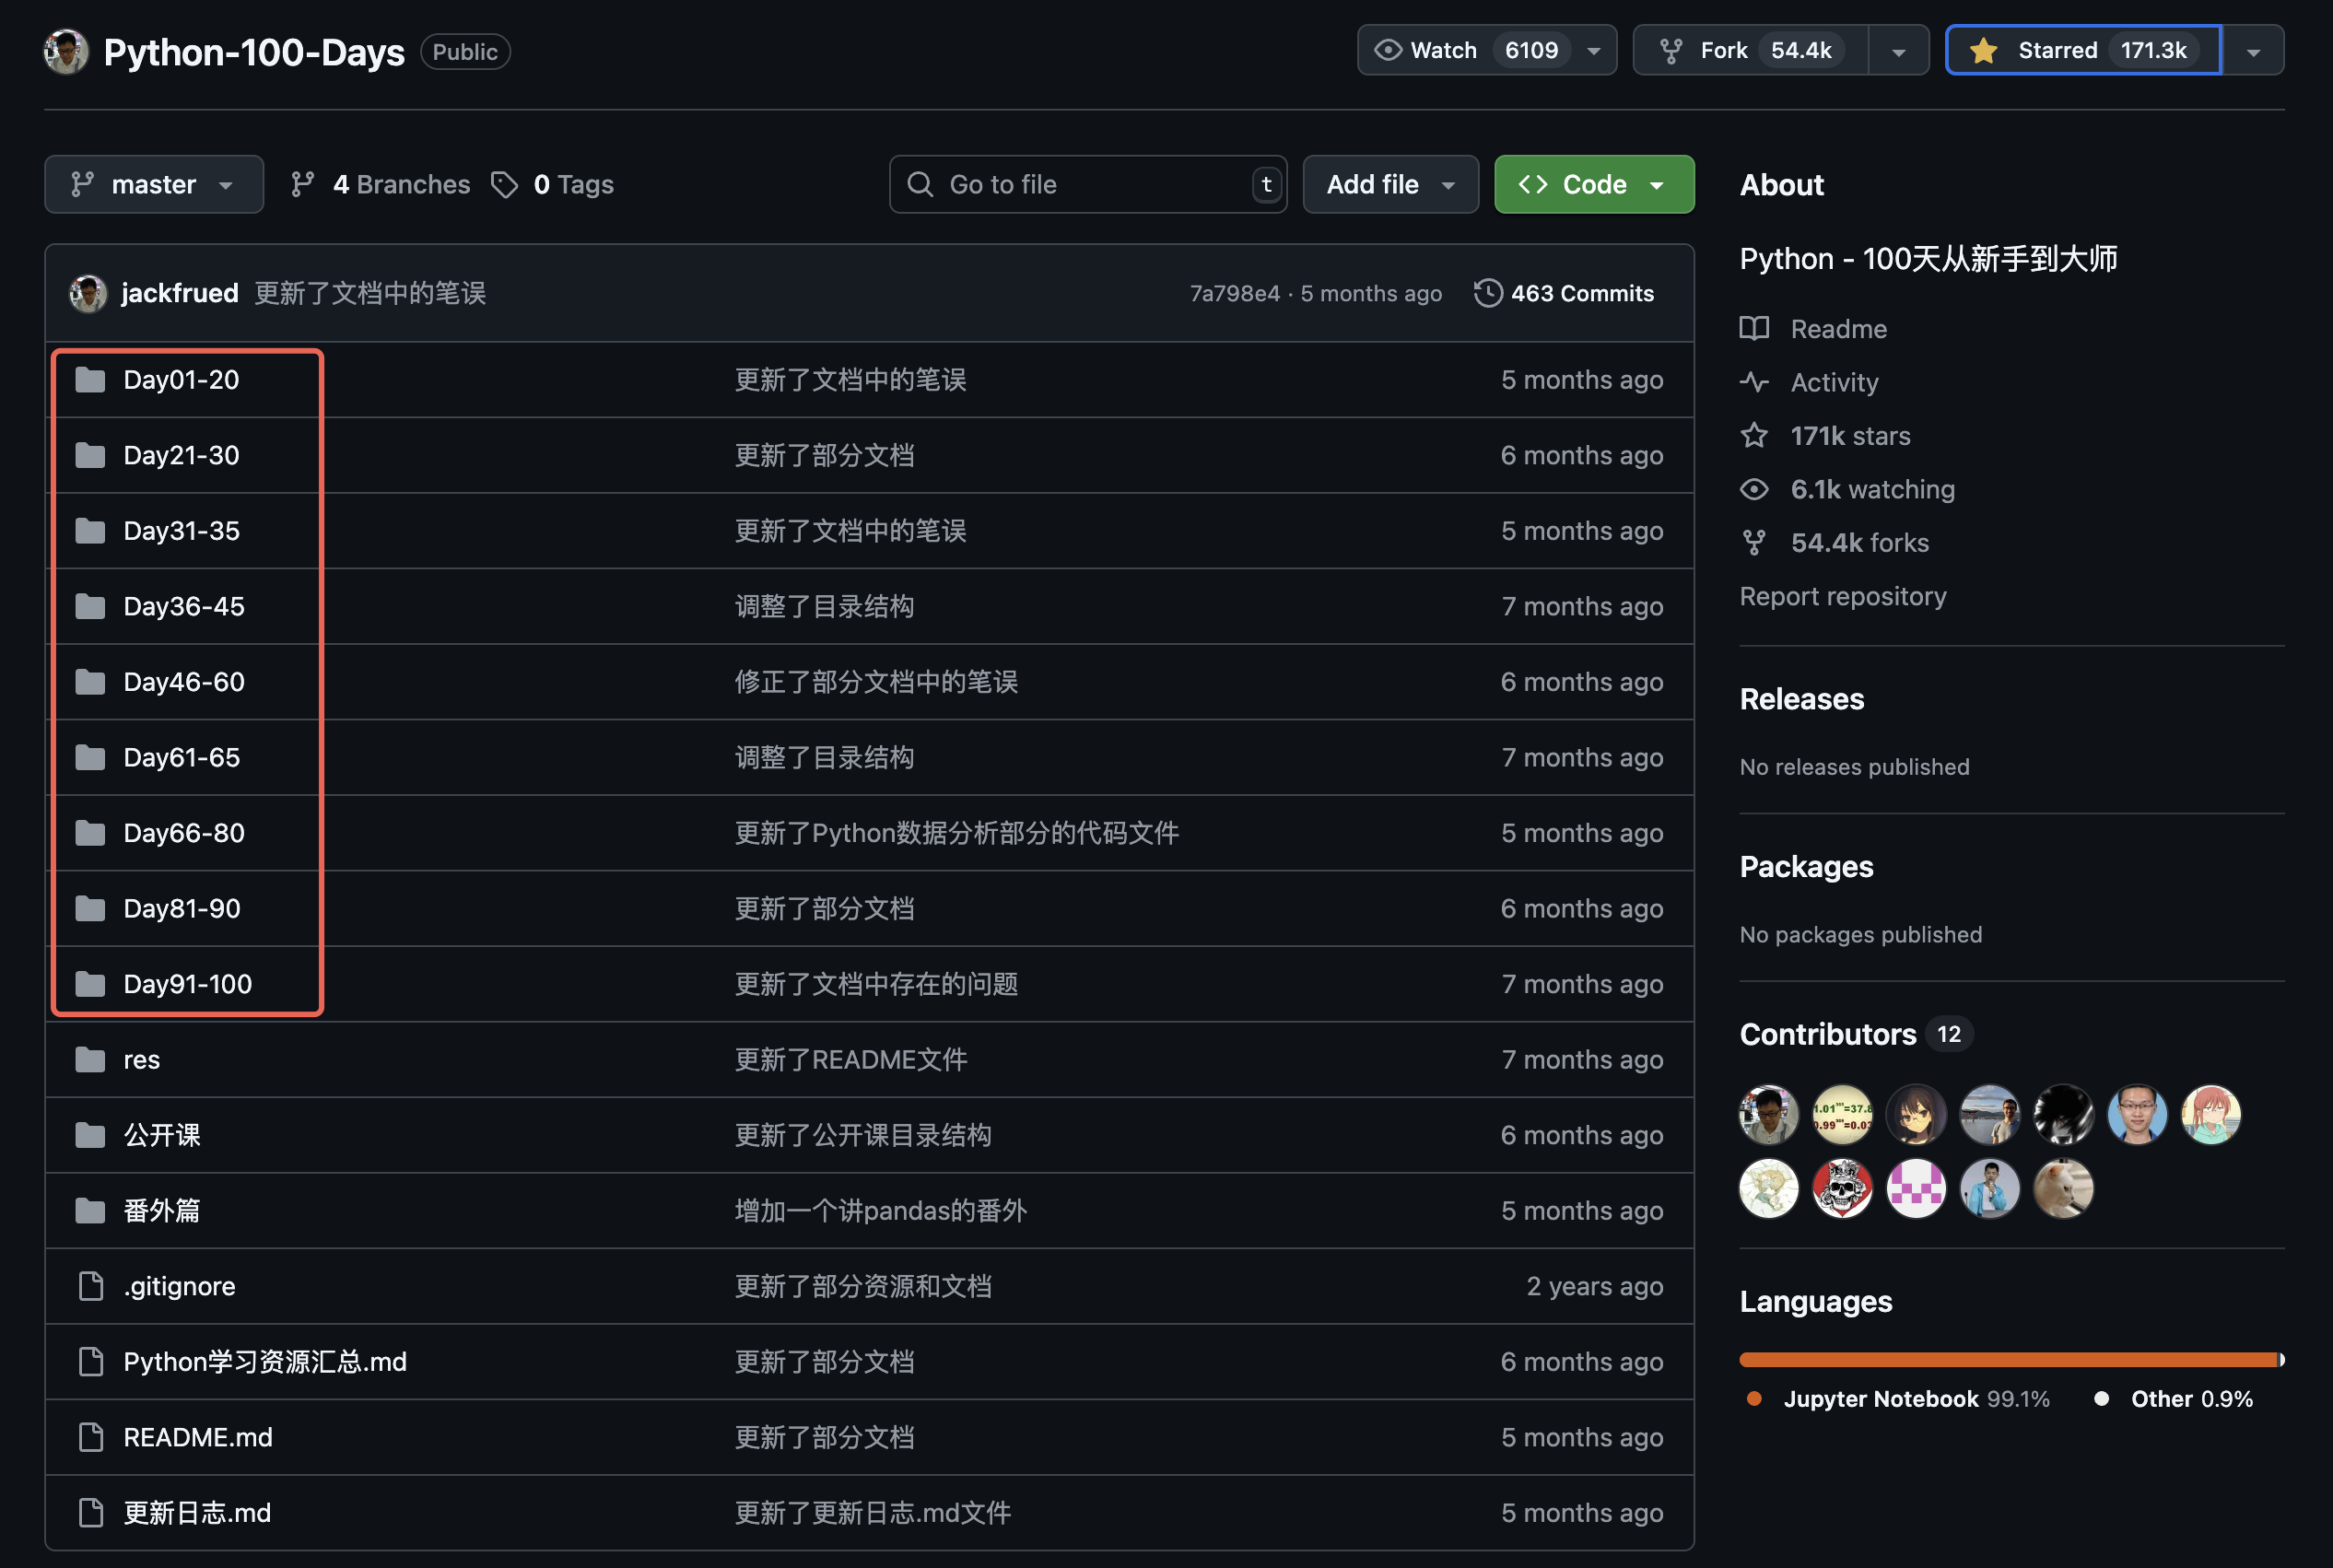Click the Readme book icon in About
Screen dimensions: 2333x1568
1754,328
